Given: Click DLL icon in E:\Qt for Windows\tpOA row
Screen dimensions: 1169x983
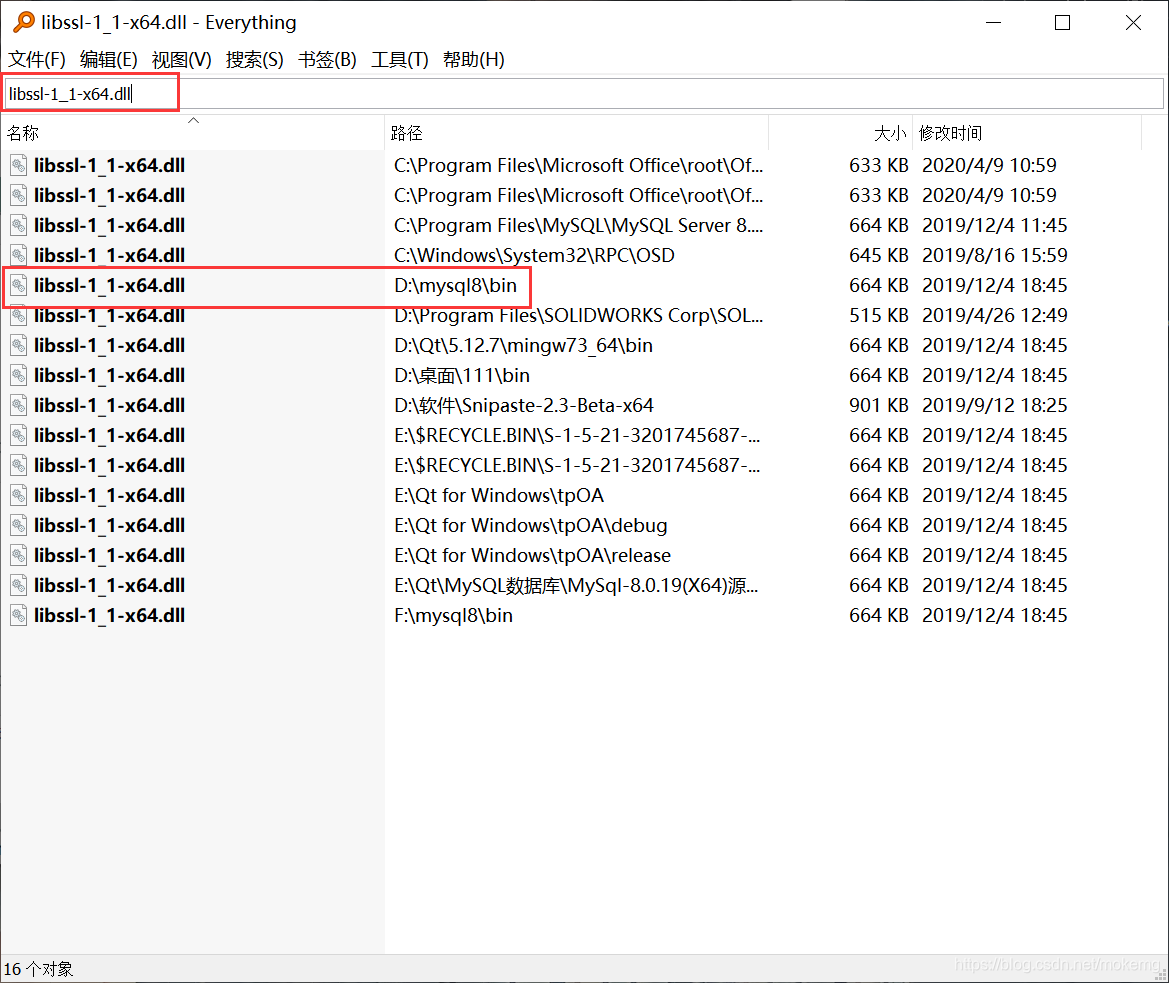Looking at the screenshot, I should (x=19, y=496).
